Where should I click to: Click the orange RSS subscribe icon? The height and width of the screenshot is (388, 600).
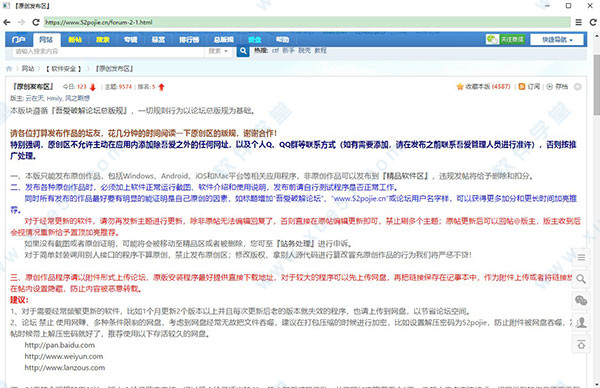522,87
